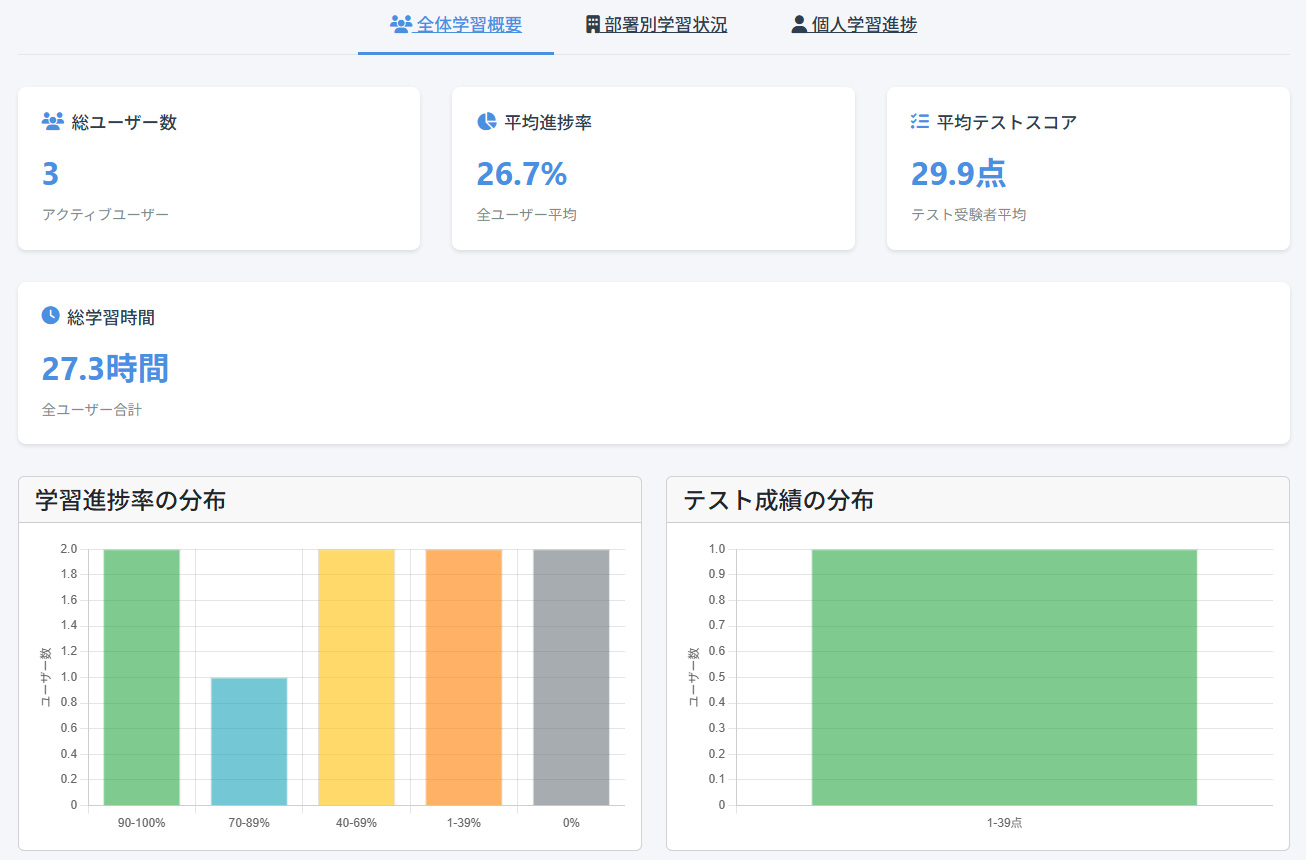The width and height of the screenshot is (1306, 860).
Task: Click the 26.7% average progress value
Action: click(x=522, y=174)
